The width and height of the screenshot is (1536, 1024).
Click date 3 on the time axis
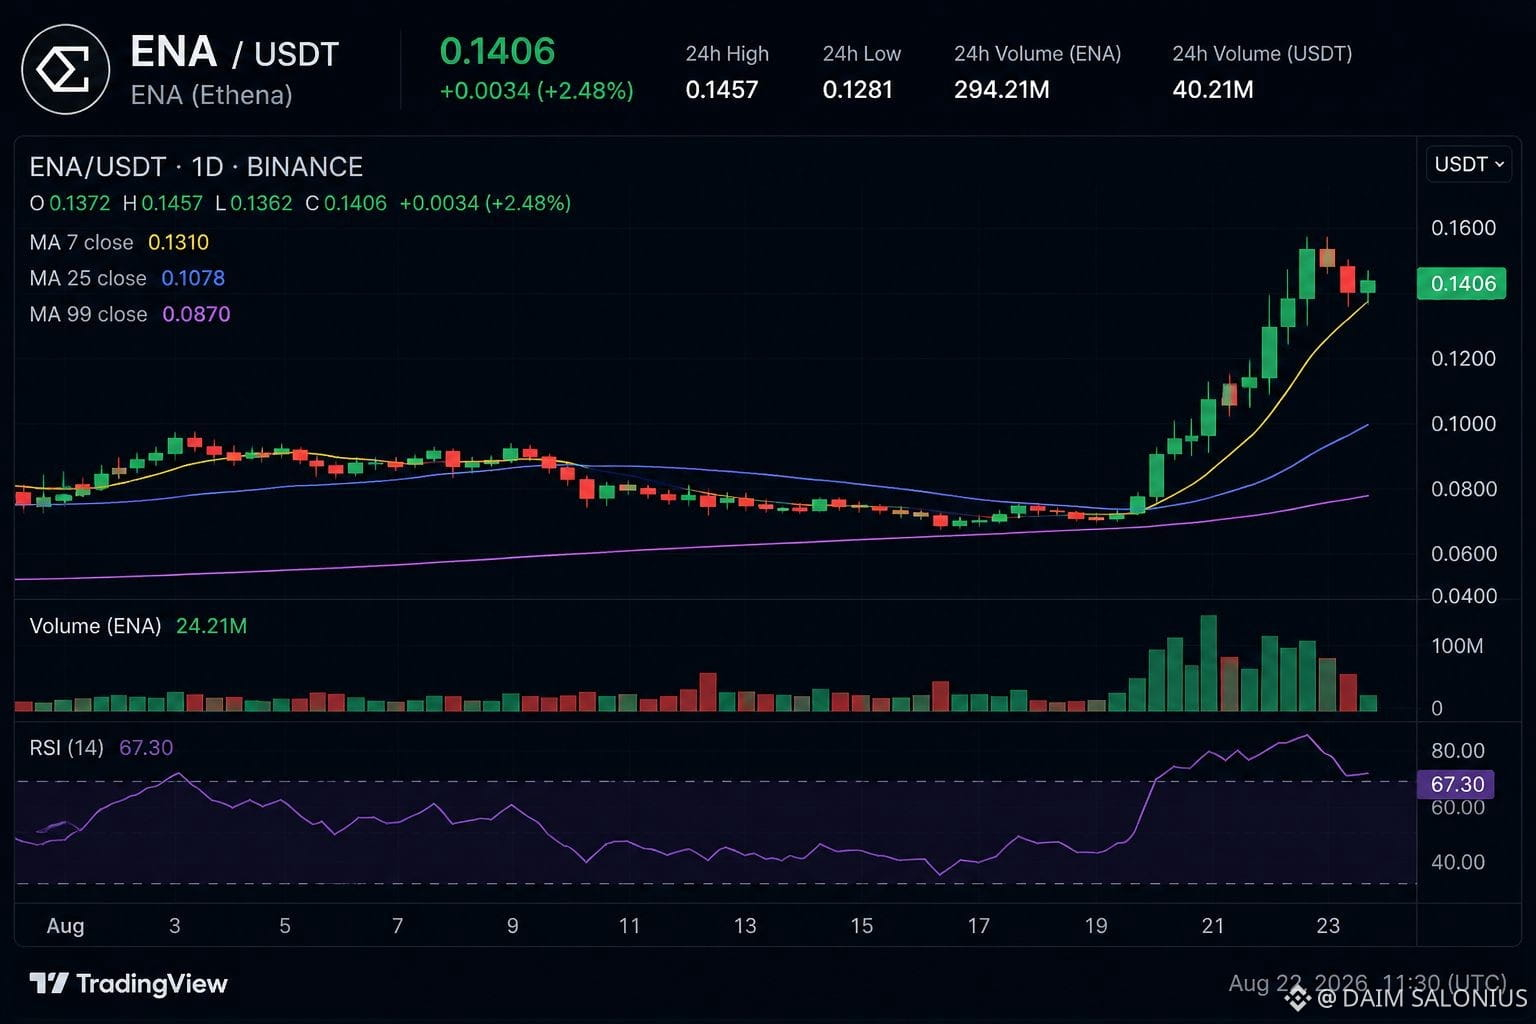point(175,926)
